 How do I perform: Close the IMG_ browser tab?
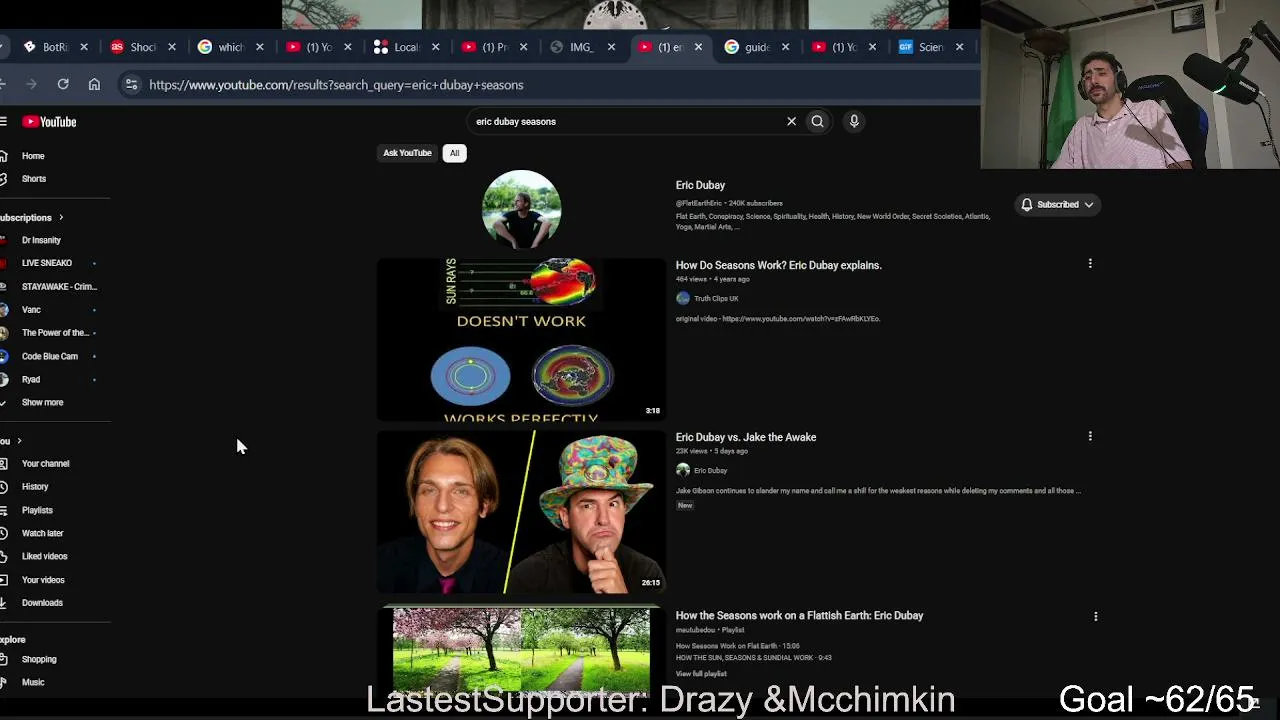click(x=611, y=47)
